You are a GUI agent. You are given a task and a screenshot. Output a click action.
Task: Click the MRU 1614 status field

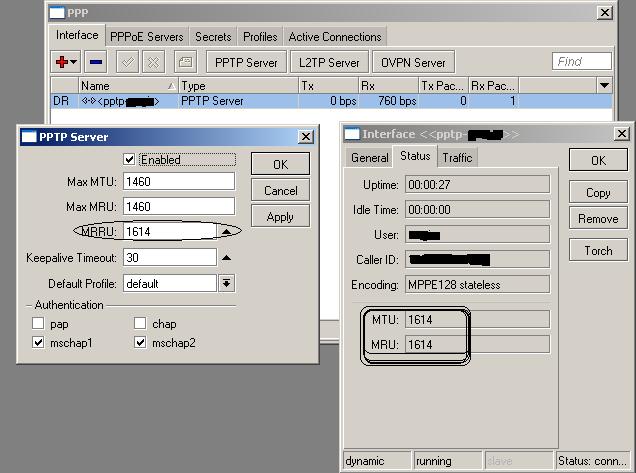(477, 344)
